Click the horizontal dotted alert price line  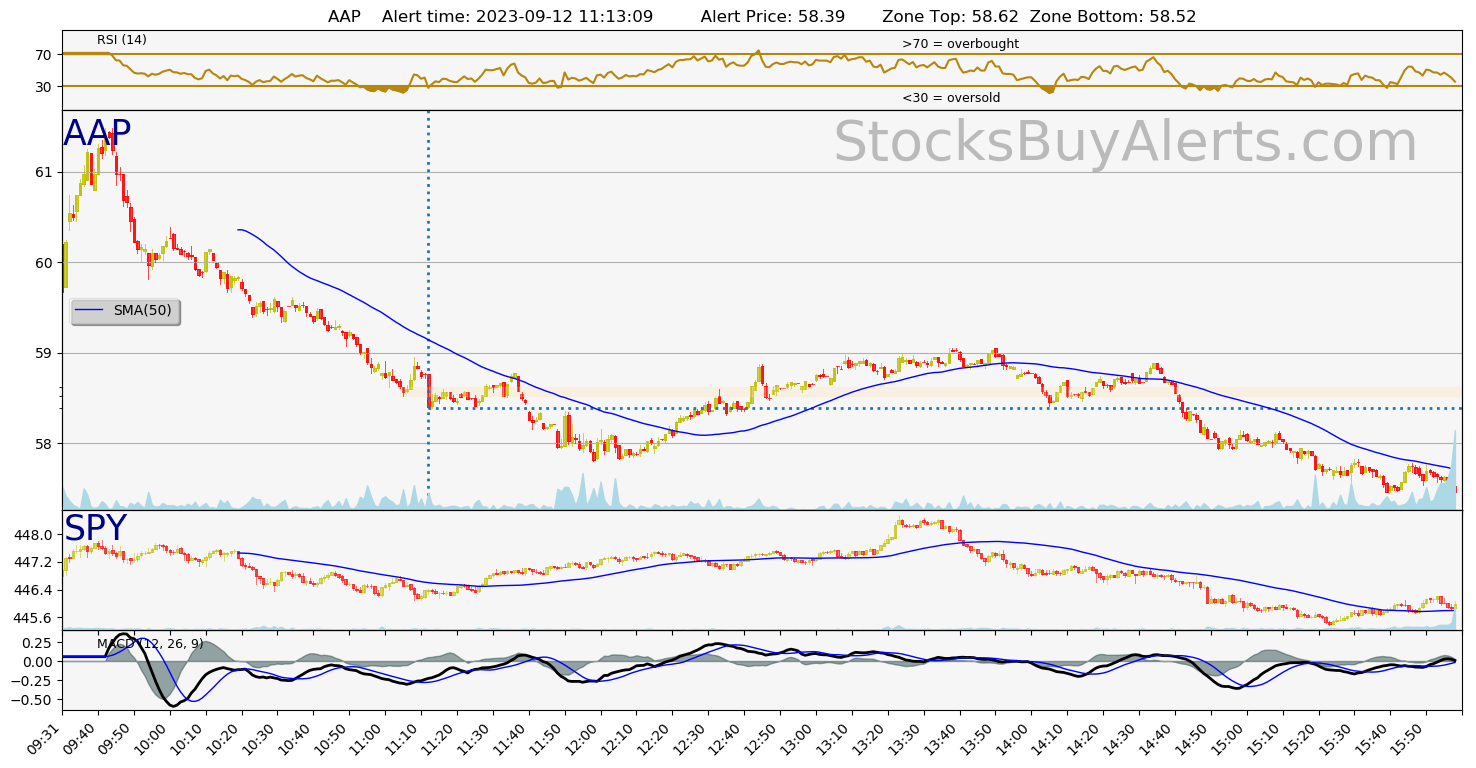tap(945, 408)
